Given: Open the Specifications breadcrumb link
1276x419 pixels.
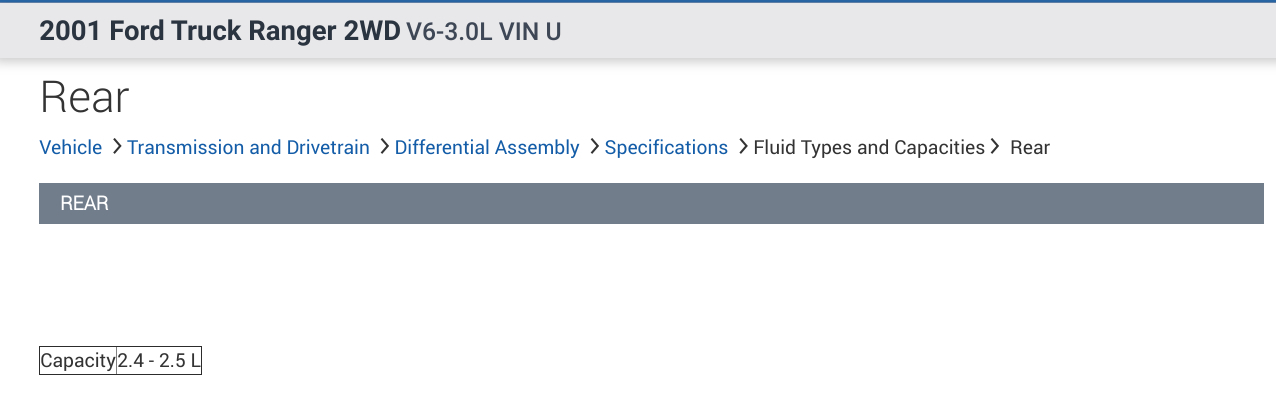Looking at the screenshot, I should point(666,148).
